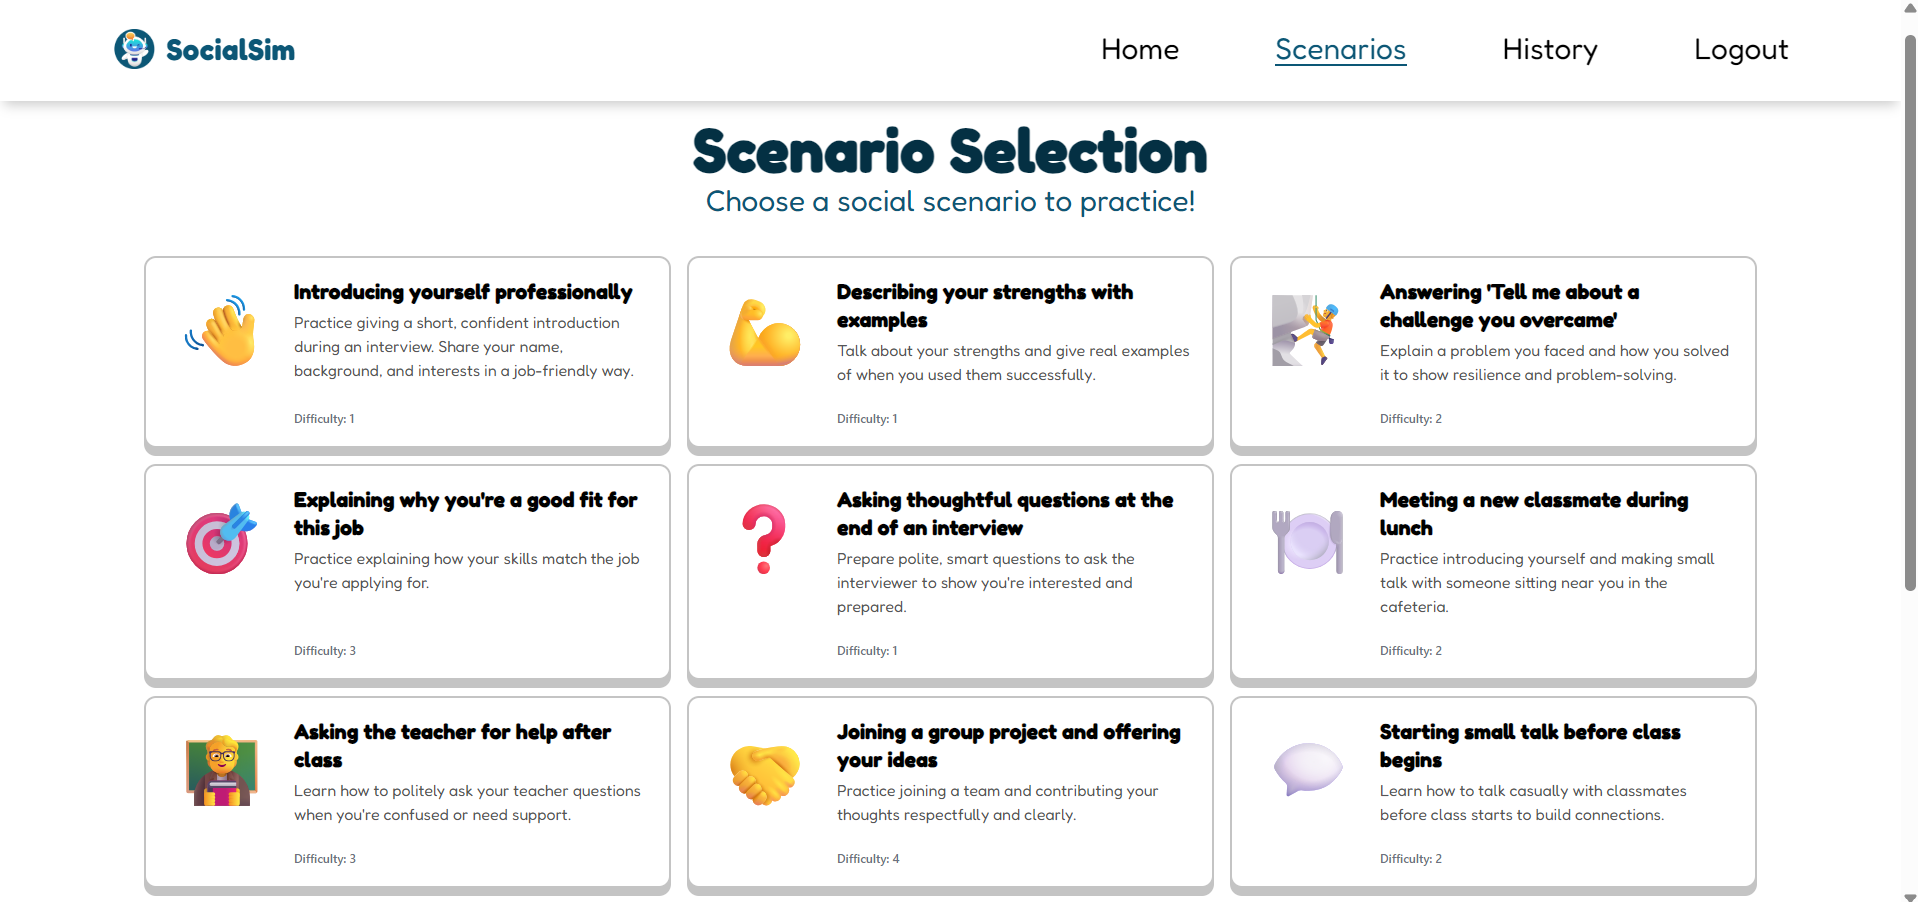
Task: Click the SocialSim robot logo icon
Action: [134, 49]
